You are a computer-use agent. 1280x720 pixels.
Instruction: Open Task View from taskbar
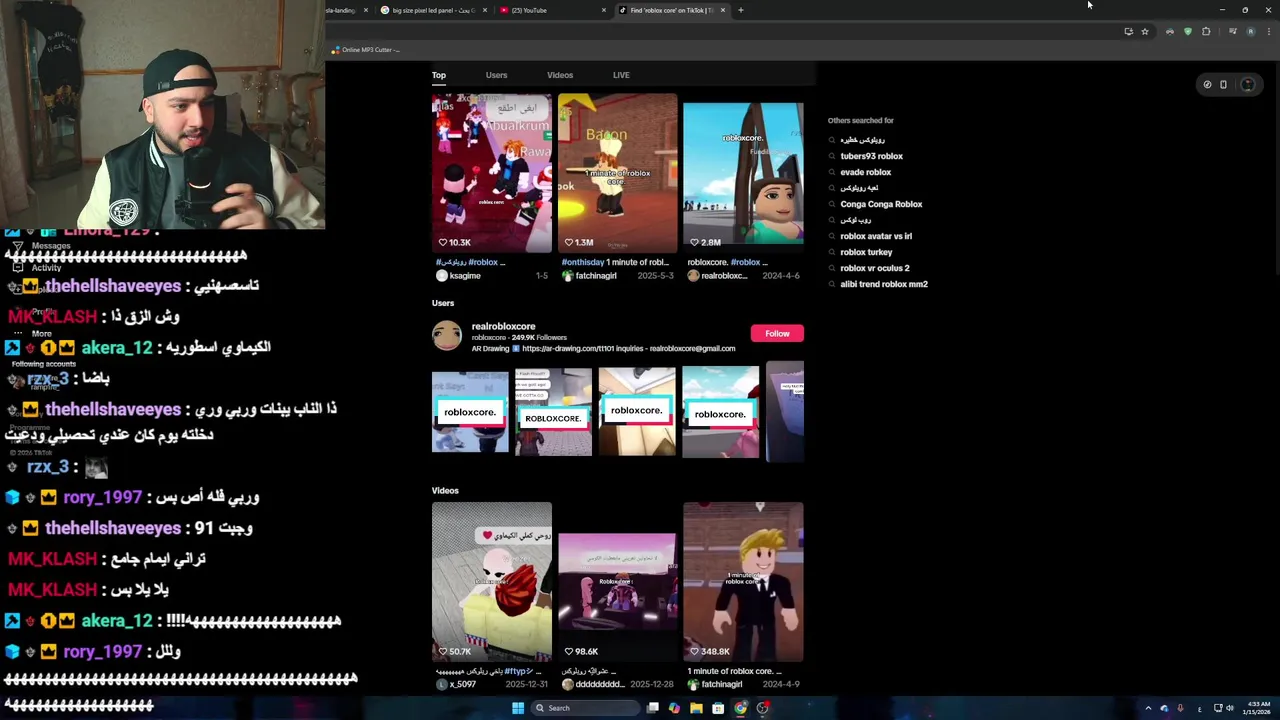653,708
